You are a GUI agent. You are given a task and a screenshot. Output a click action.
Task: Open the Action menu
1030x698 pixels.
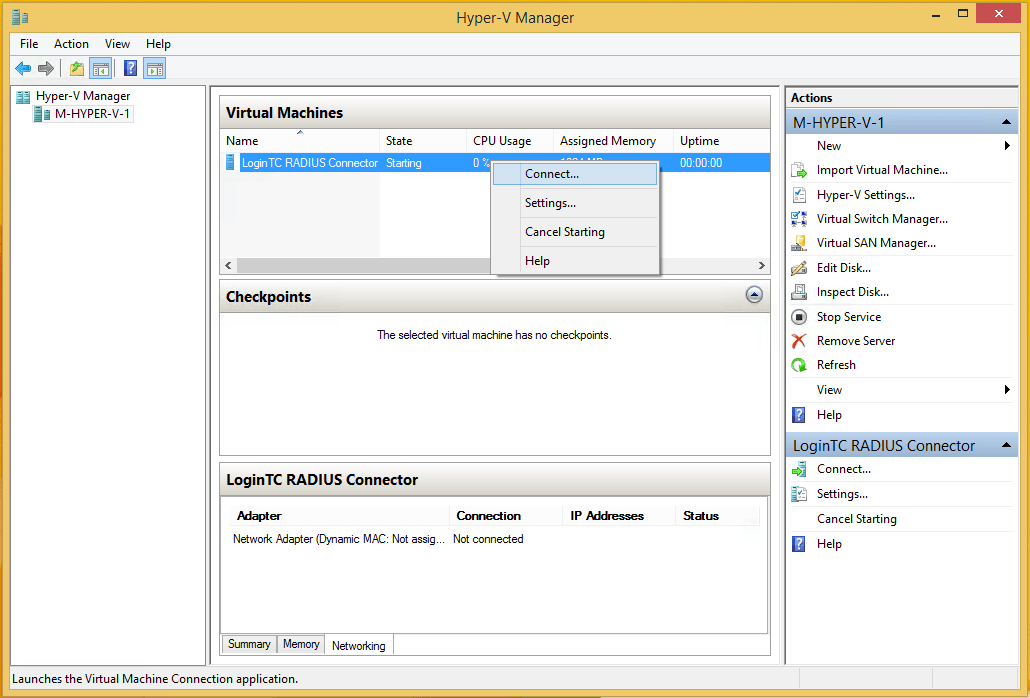(71, 44)
